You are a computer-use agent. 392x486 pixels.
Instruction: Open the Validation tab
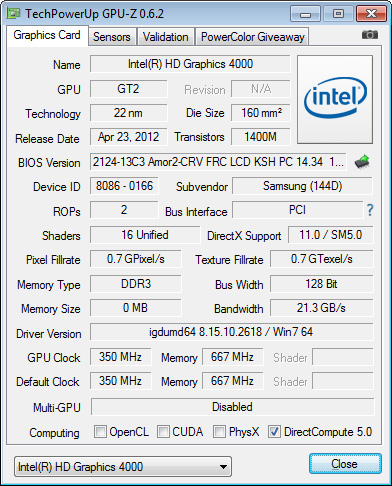tap(166, 37)
